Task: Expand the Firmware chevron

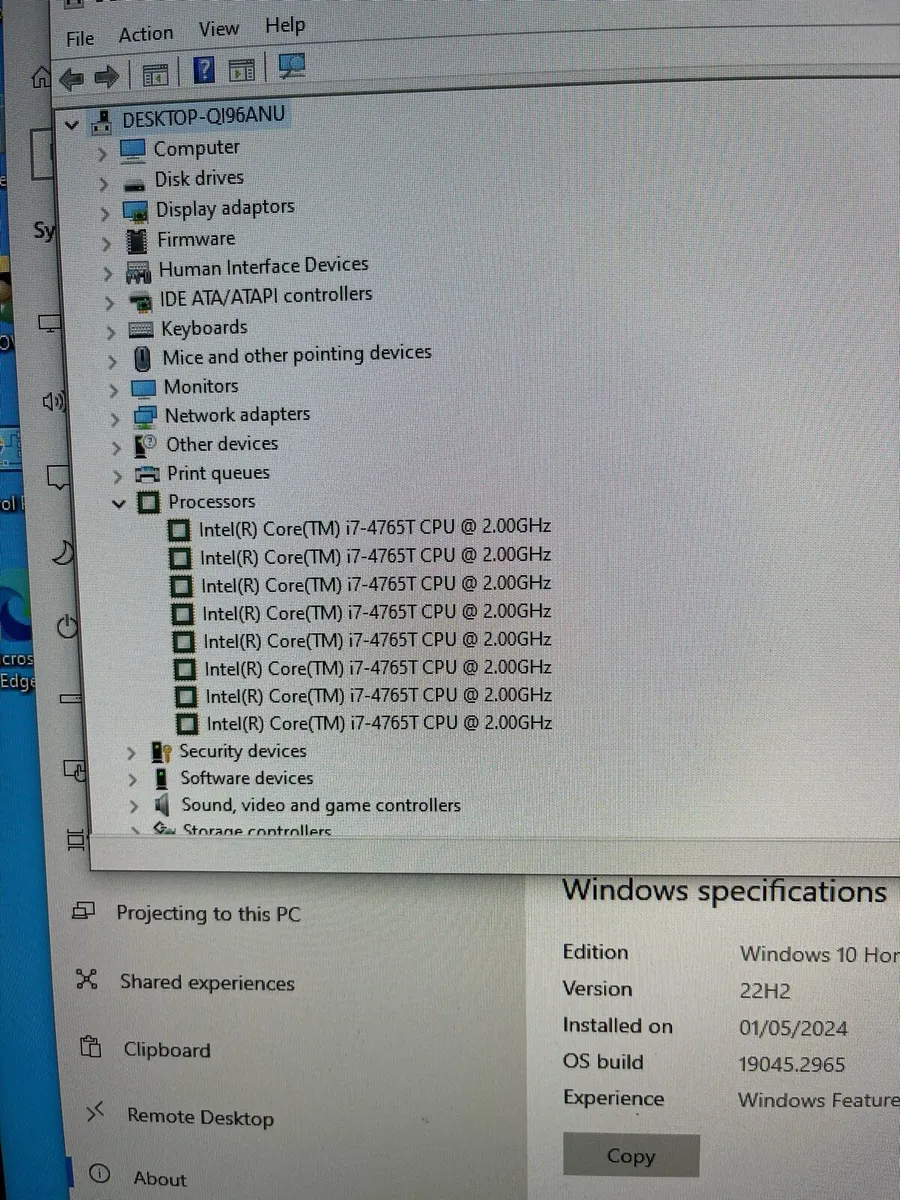Action: (107, 244)
